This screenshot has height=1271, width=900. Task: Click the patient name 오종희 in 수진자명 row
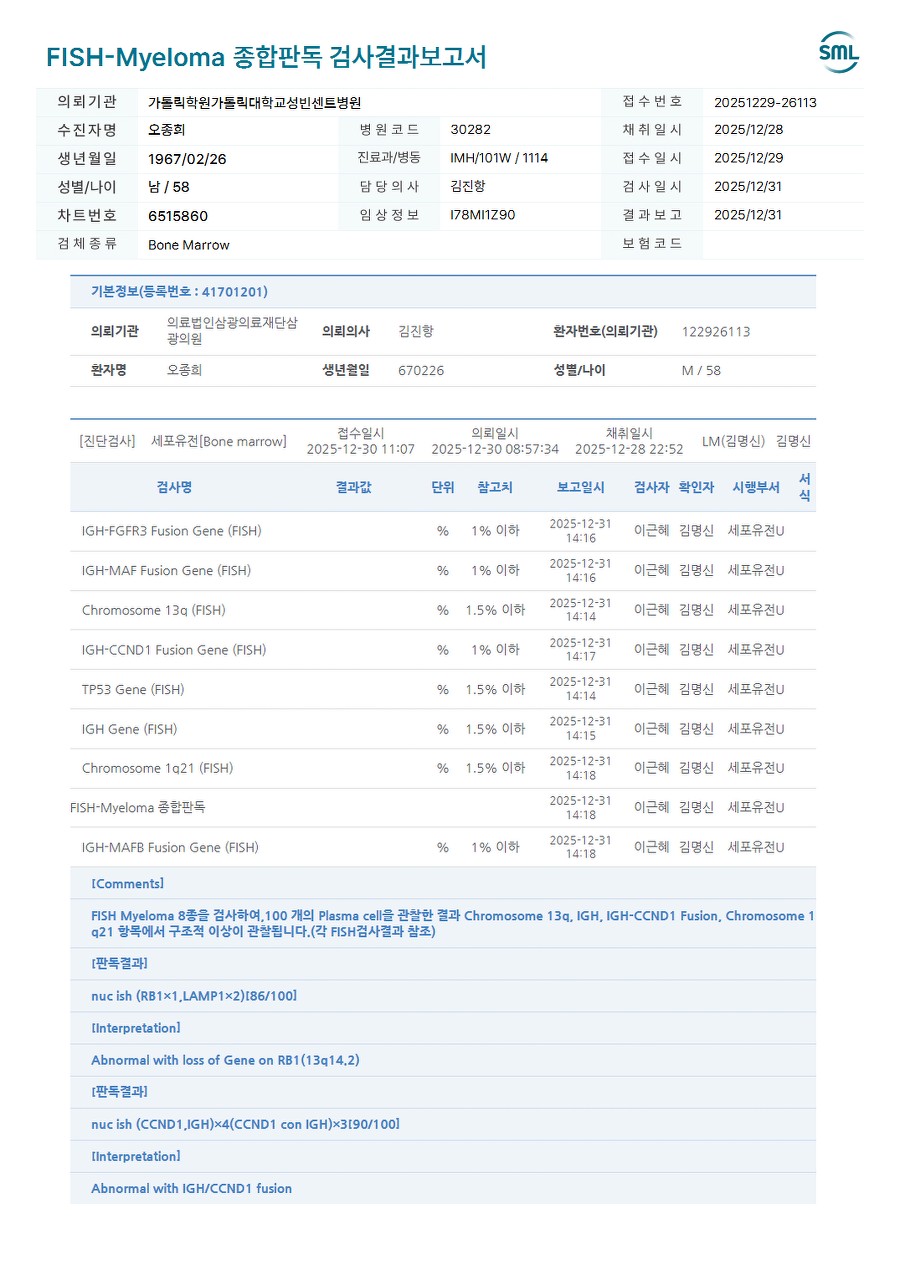tap(166, 130)
